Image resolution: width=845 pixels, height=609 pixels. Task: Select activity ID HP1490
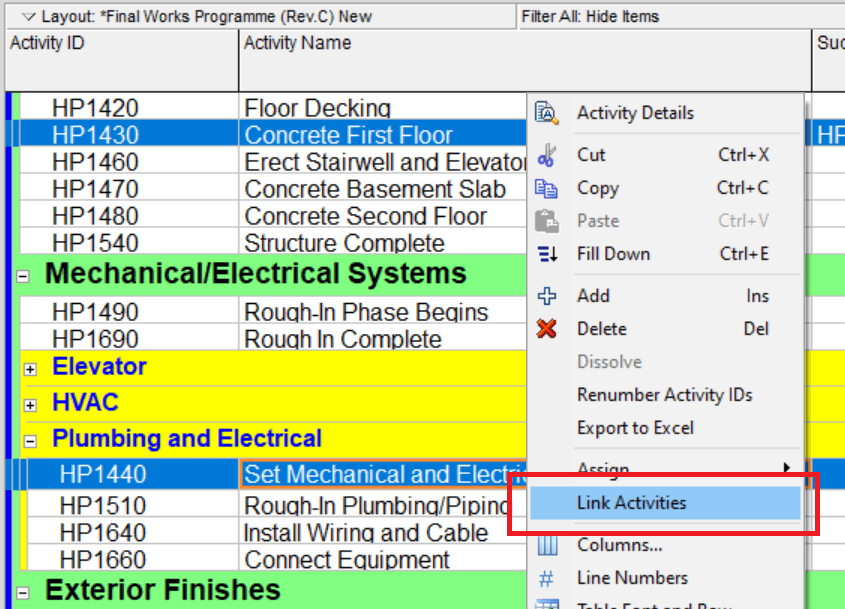[x=95, y=312]
